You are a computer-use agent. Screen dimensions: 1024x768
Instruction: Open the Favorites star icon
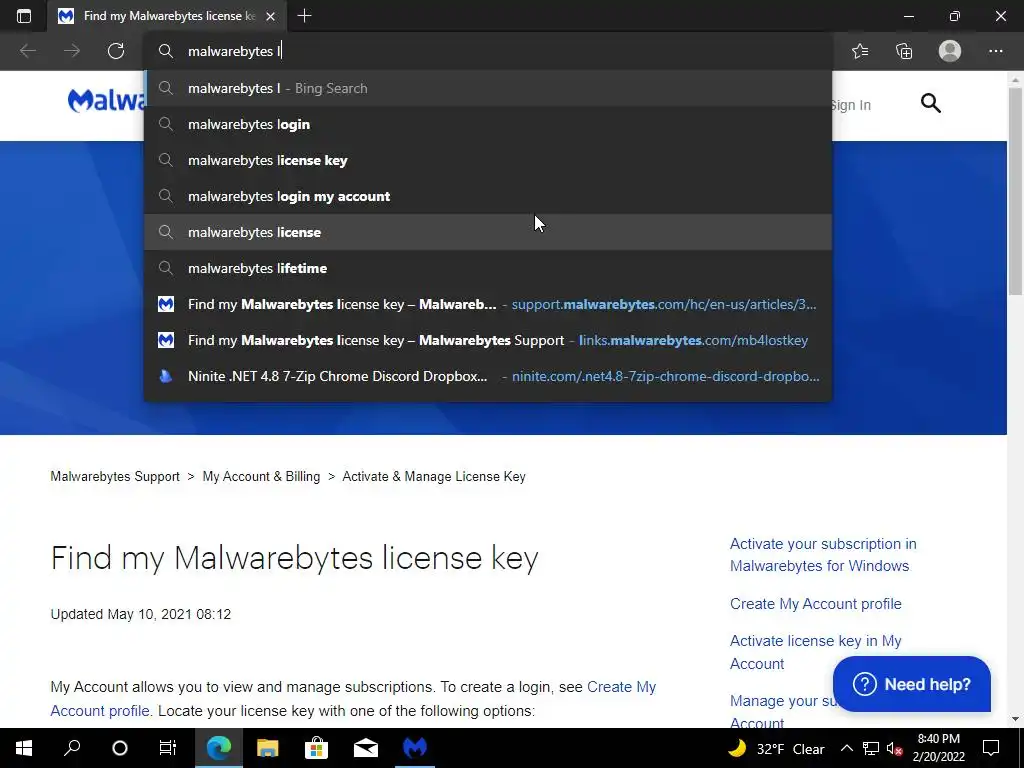click(860, 51)
